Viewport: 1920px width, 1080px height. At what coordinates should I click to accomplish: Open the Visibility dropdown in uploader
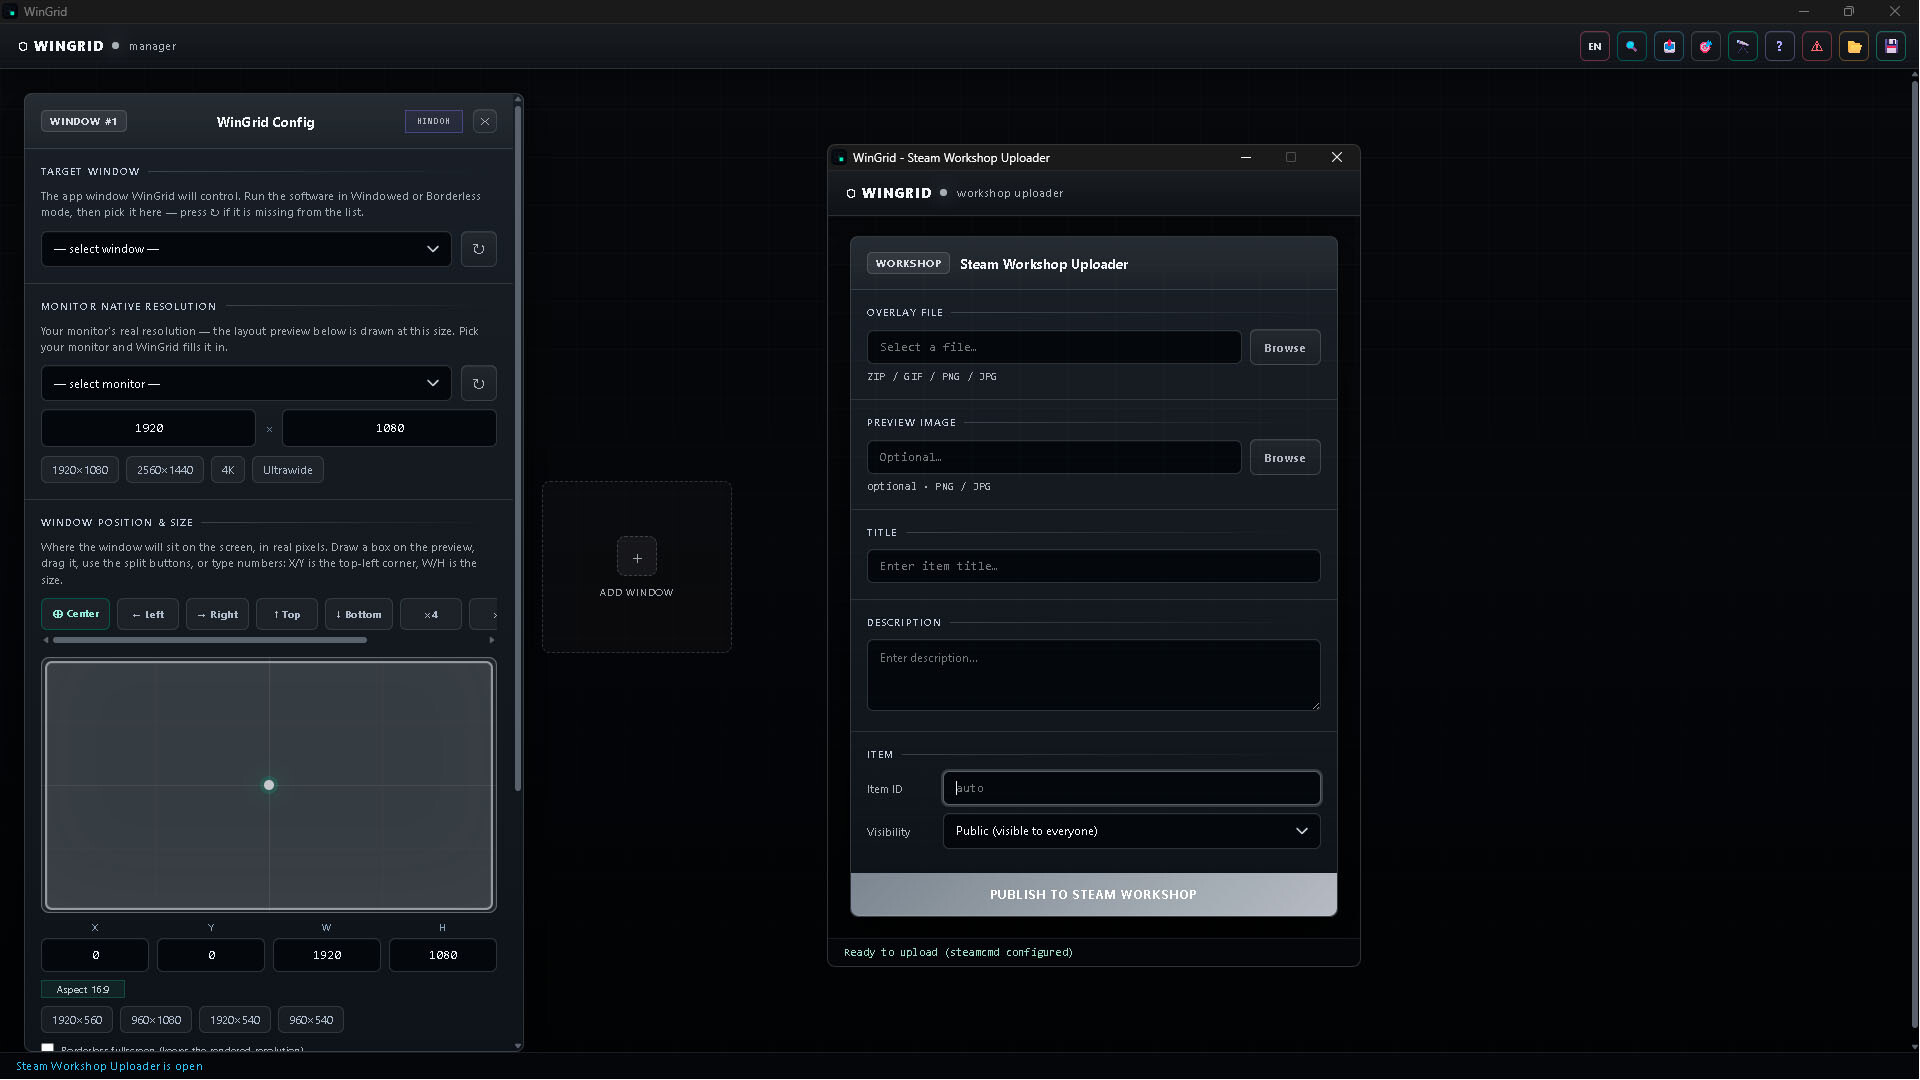(x=1131, y=831)
